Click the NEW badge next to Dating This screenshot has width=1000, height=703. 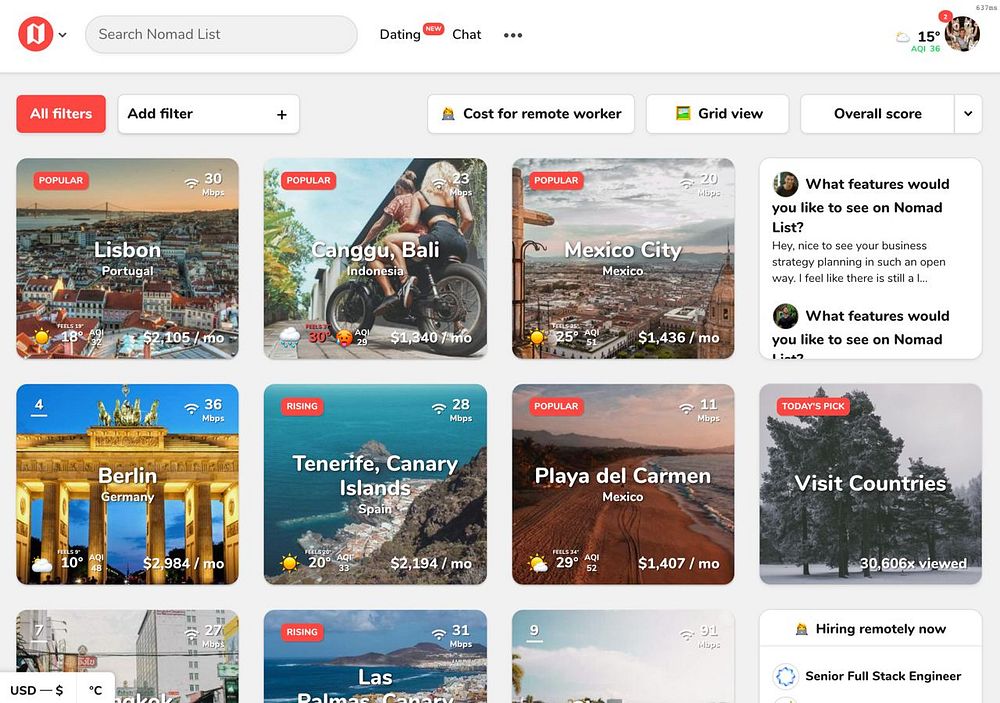[x=434, y=29]
